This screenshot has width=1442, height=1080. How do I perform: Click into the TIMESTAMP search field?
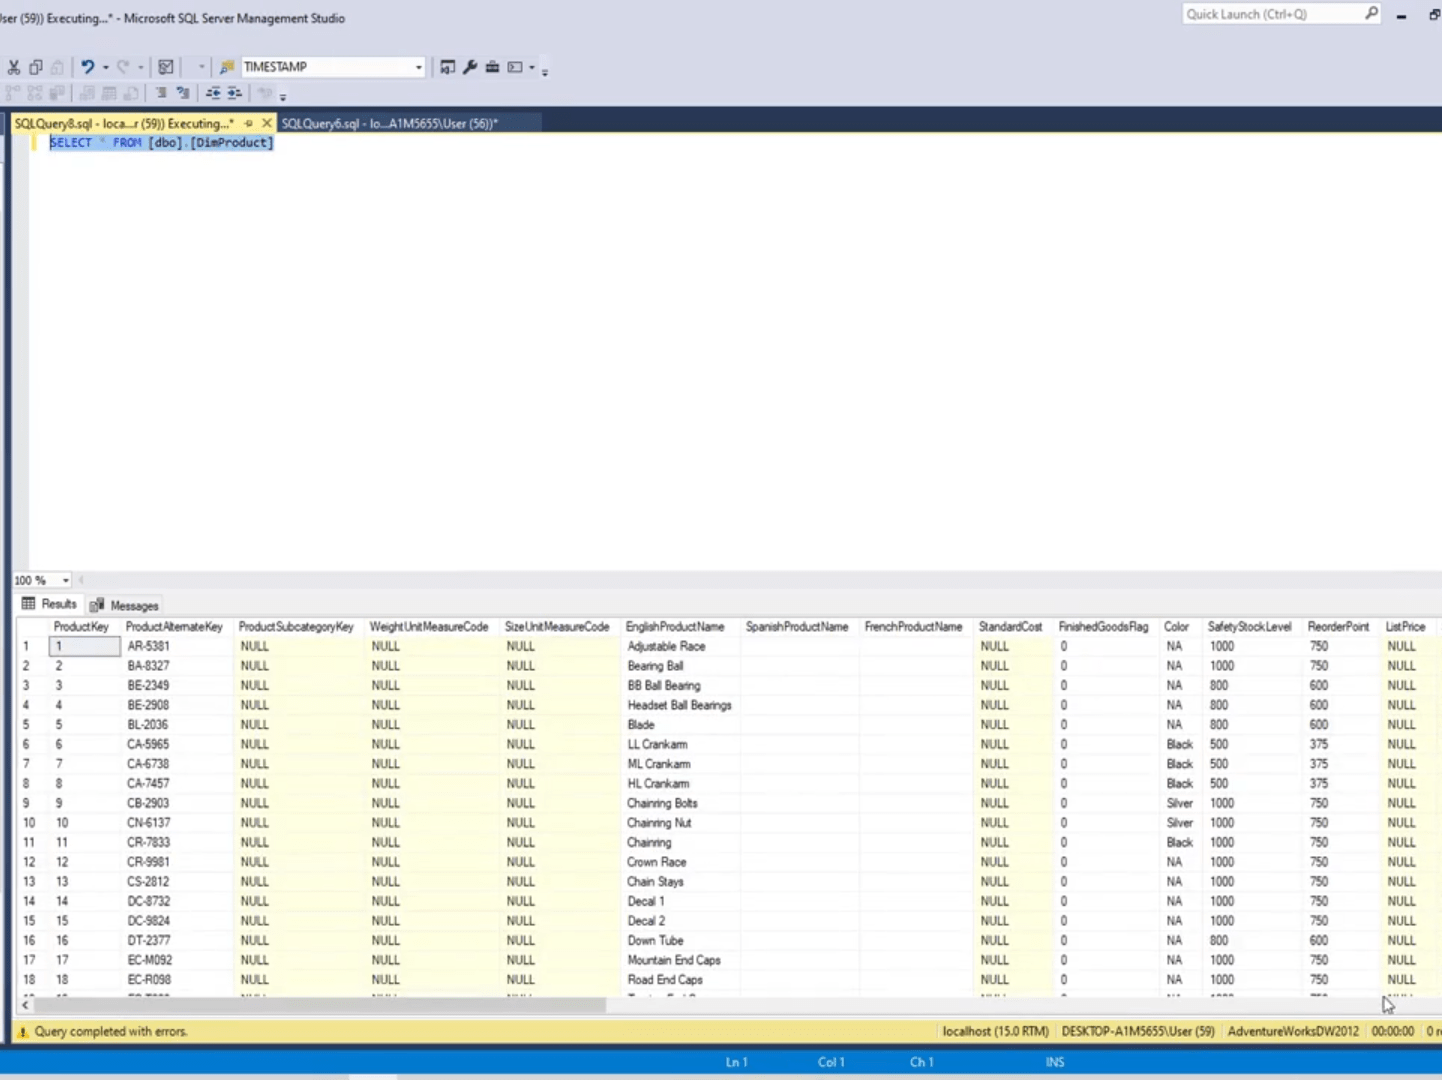tap(326, 67)
